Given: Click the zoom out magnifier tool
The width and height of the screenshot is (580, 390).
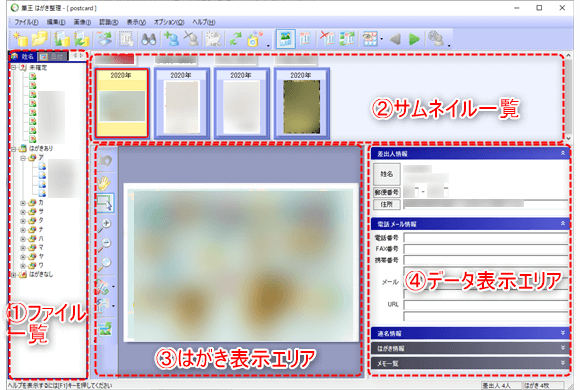Looking at the screenshot, I should point(105,244).
